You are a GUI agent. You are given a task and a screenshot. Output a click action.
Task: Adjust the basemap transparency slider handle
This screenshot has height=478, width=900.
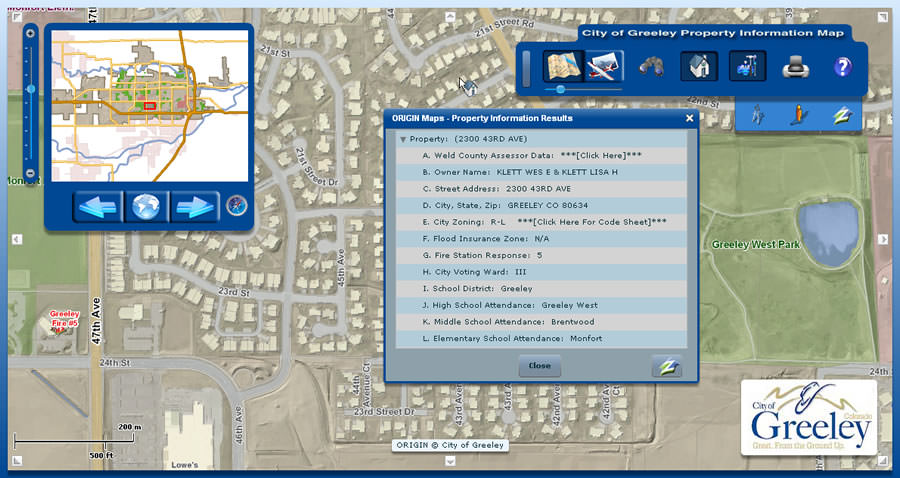pos(560,90)
